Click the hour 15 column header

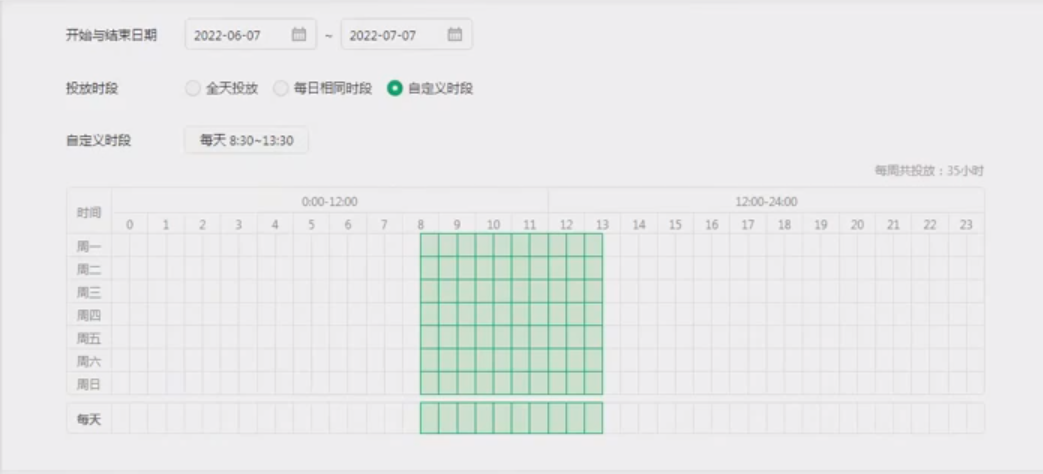[x=675, y=225]
